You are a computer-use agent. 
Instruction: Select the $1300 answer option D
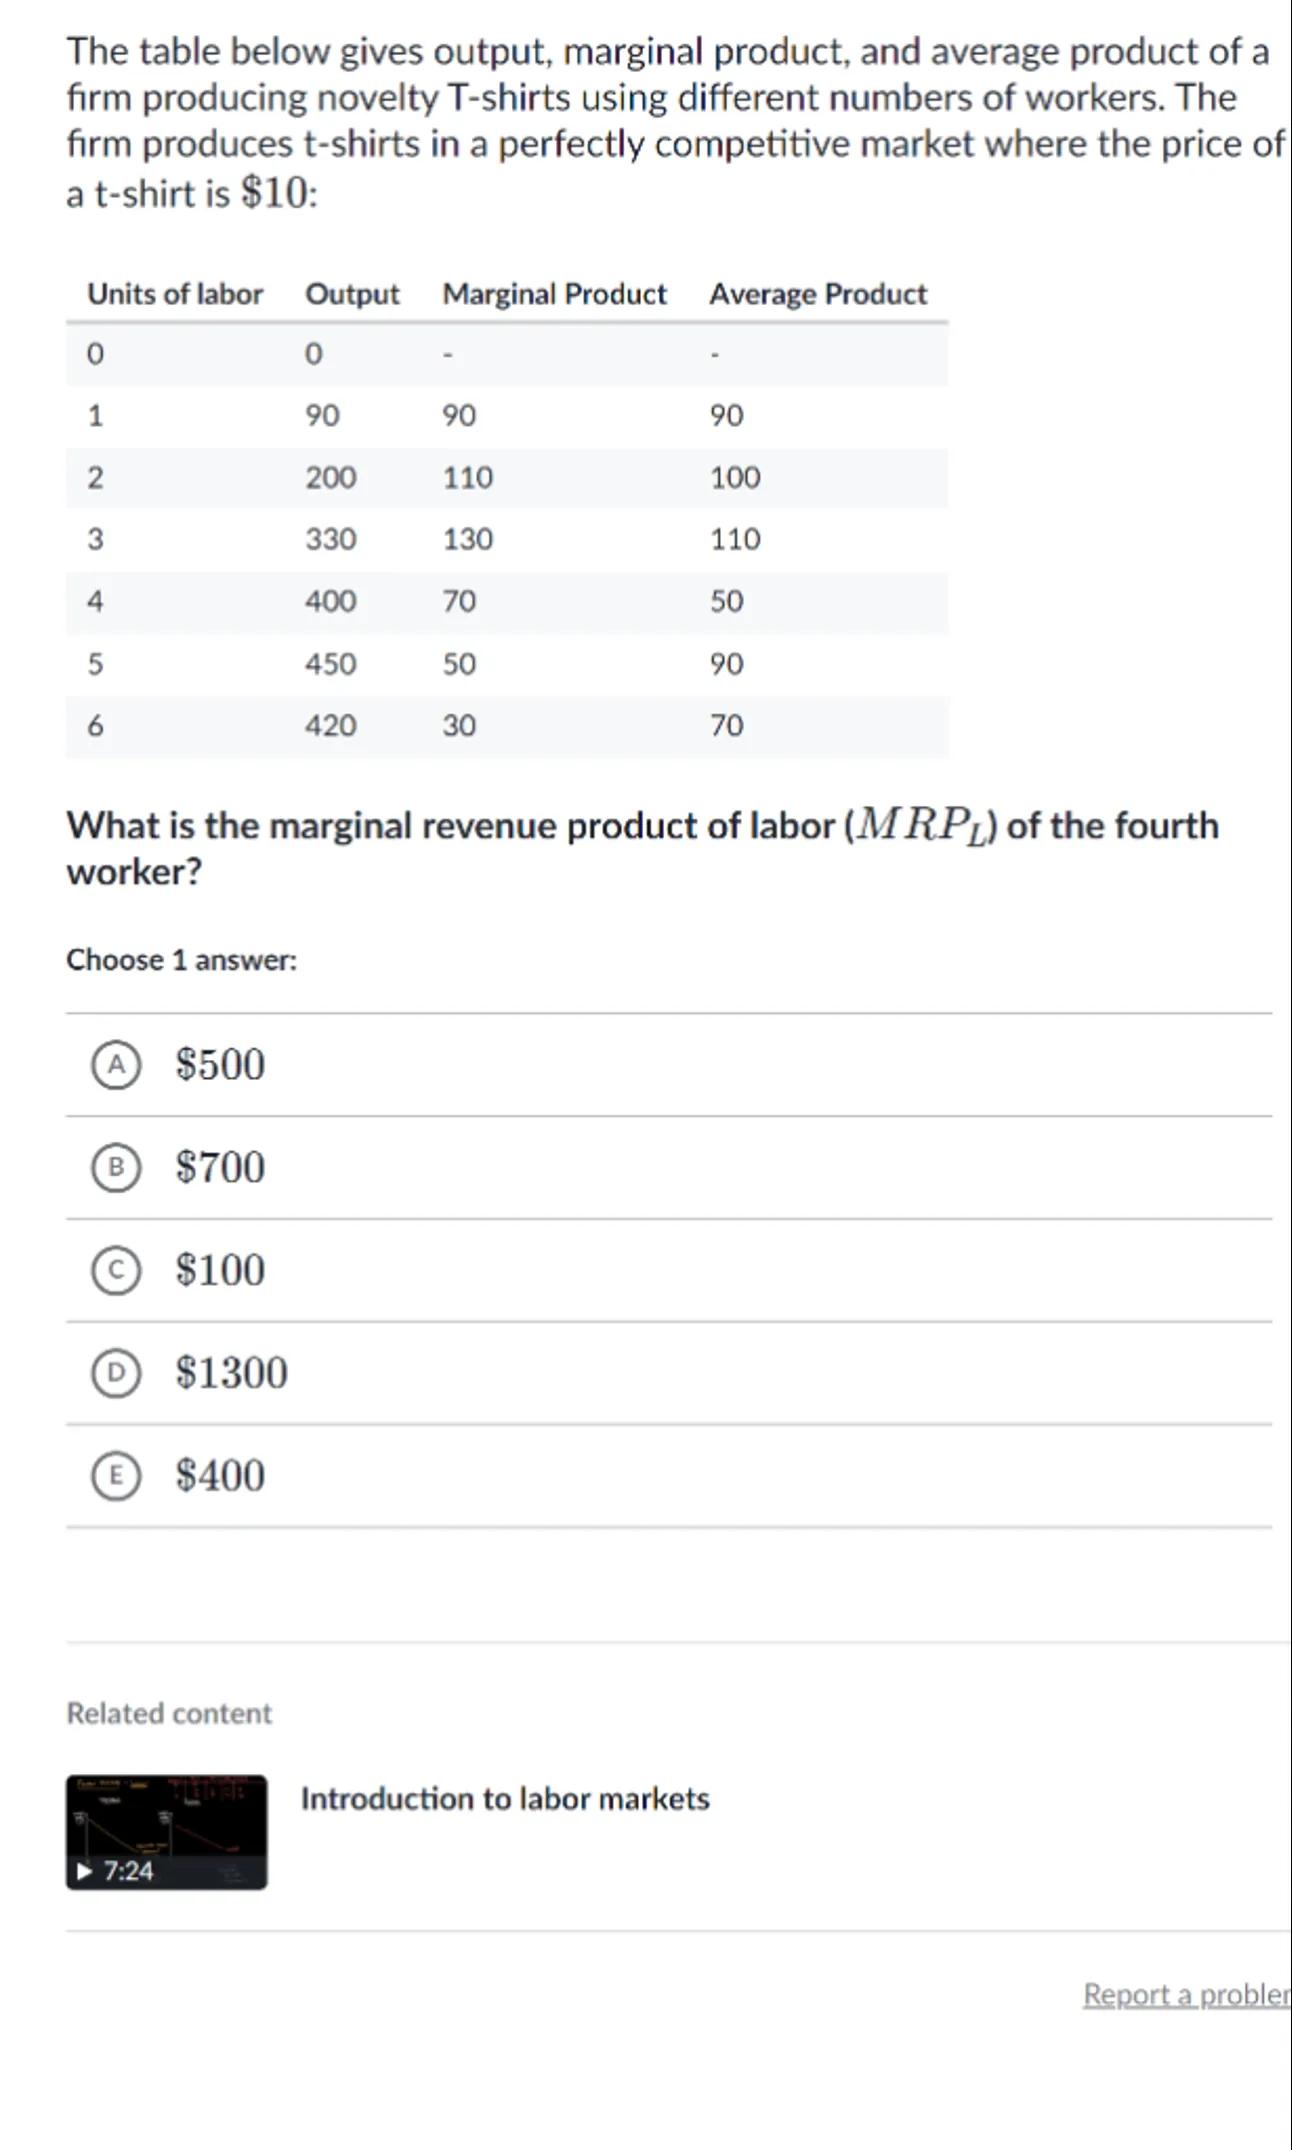pyautogui.click(x=116, y=1373)
